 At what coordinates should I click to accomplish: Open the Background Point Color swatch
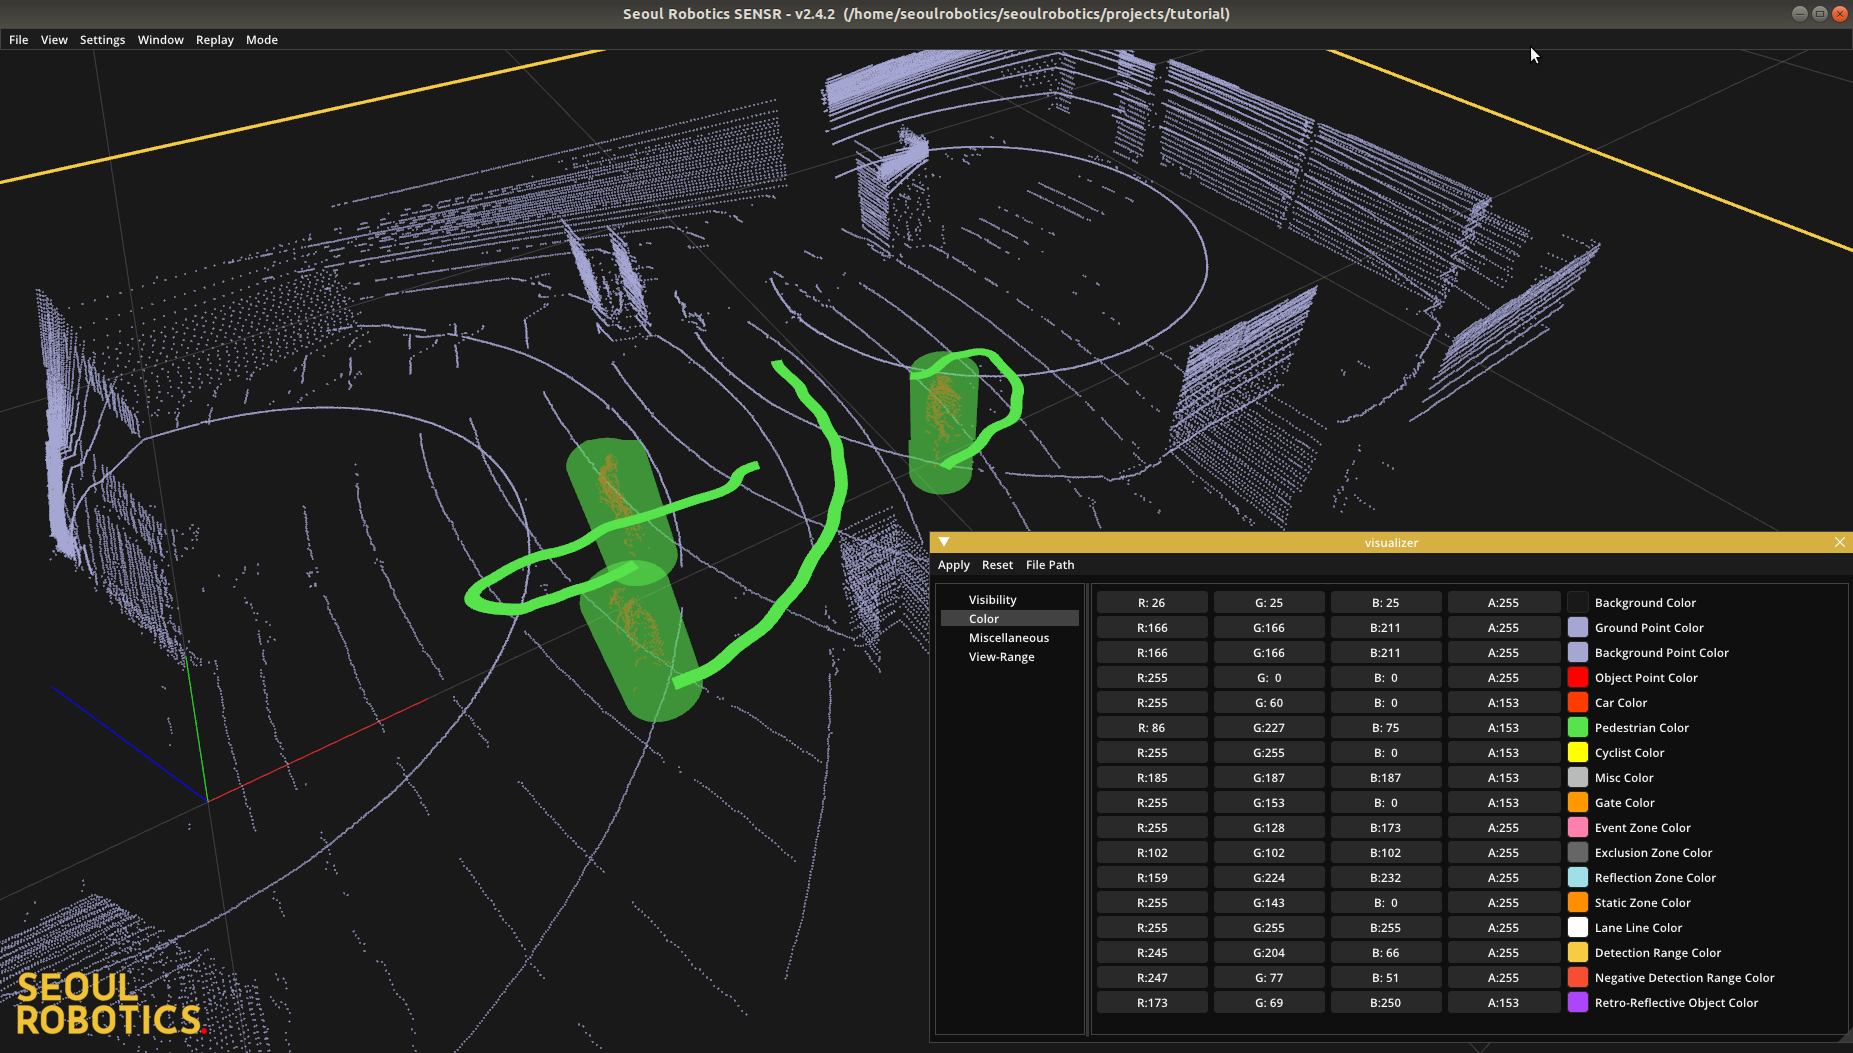coord(1578,653)
